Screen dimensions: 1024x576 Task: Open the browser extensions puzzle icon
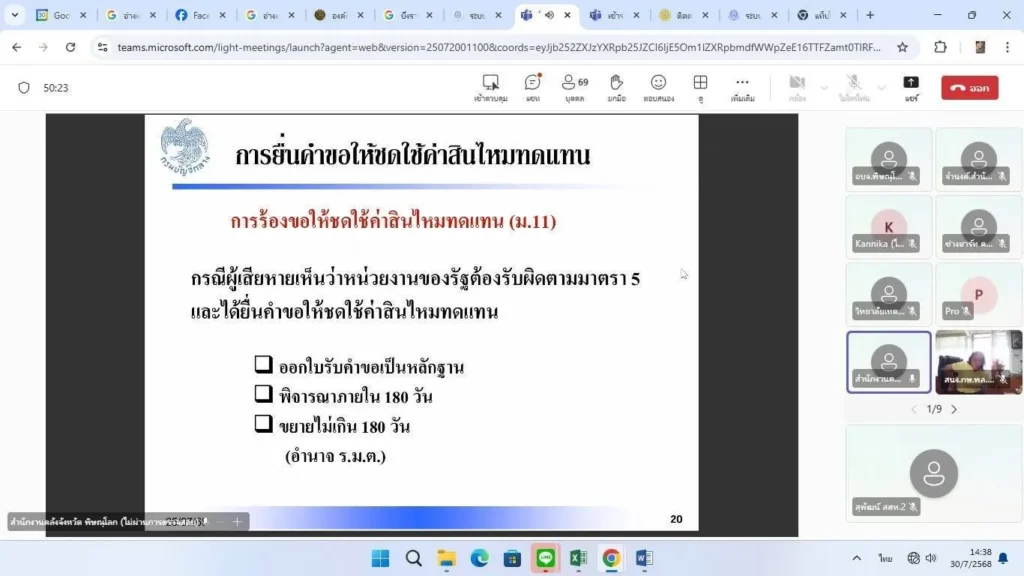pyautogui.click(x=940, y=47)
